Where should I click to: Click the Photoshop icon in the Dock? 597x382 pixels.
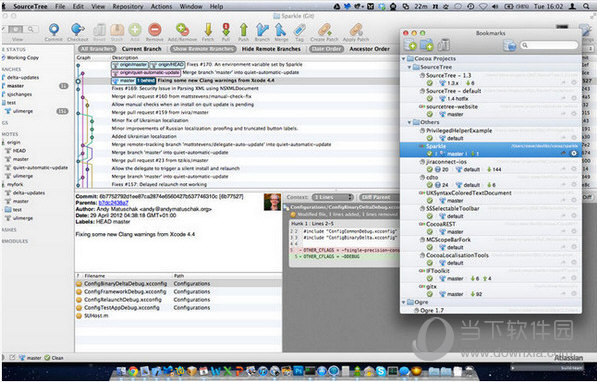(298, 371)
